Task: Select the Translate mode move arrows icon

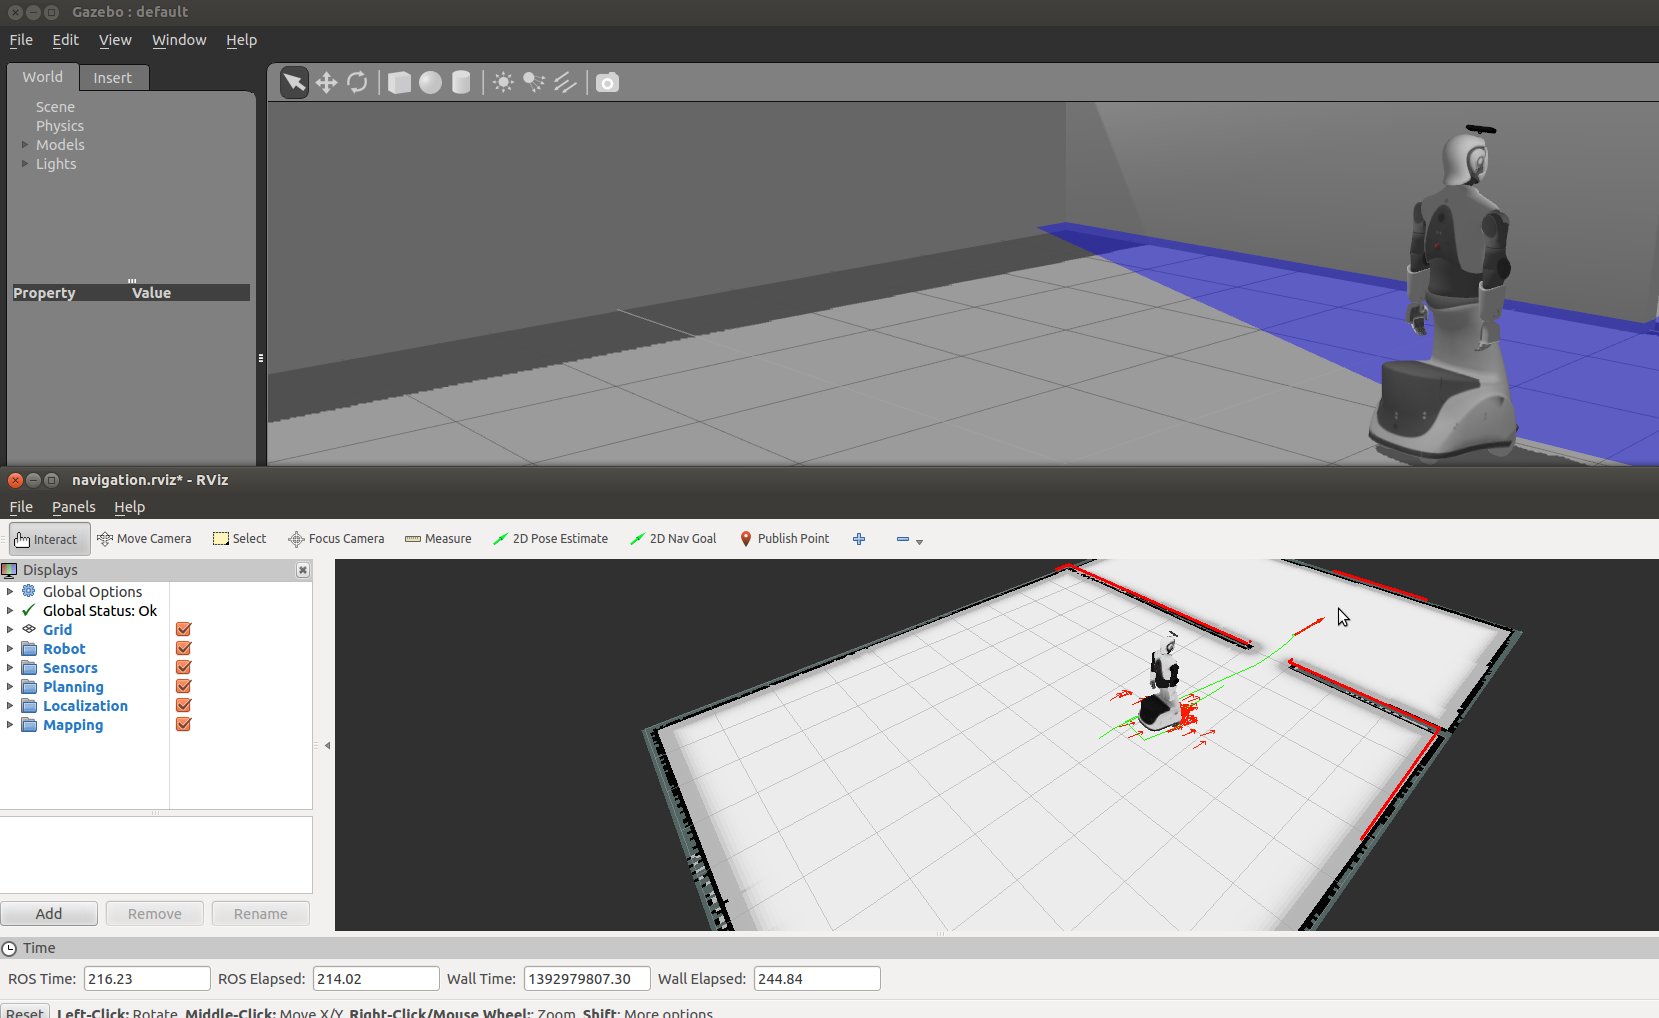Action: tap(326, 83)
